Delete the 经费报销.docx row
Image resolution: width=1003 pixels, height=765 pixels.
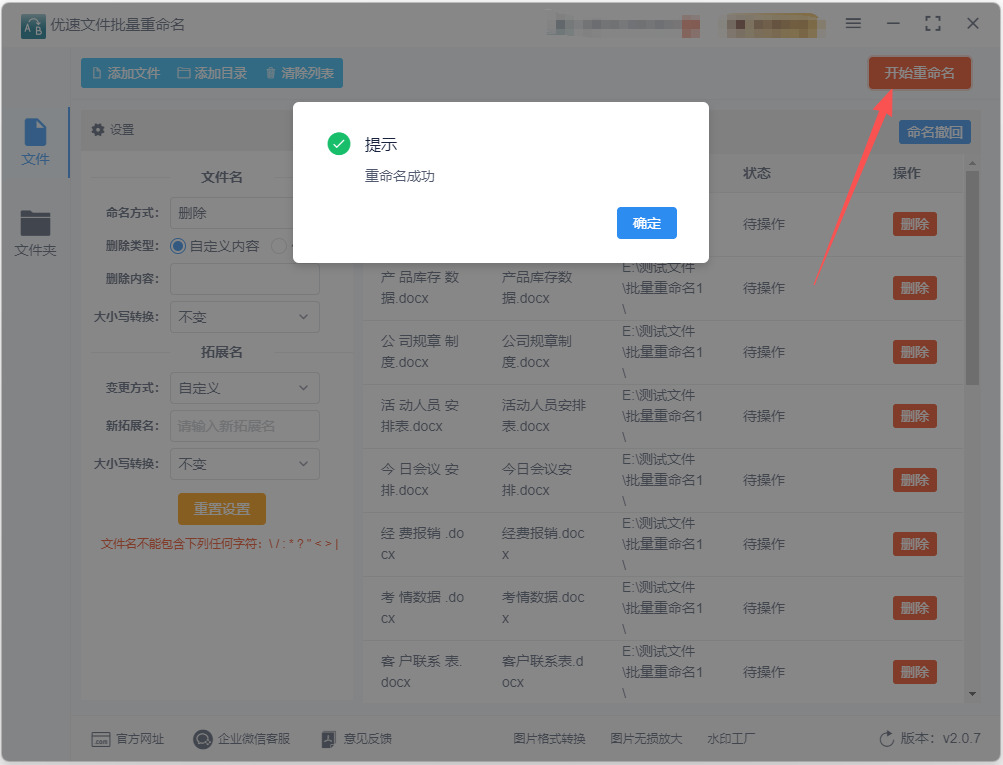click(x=915, y=544)
